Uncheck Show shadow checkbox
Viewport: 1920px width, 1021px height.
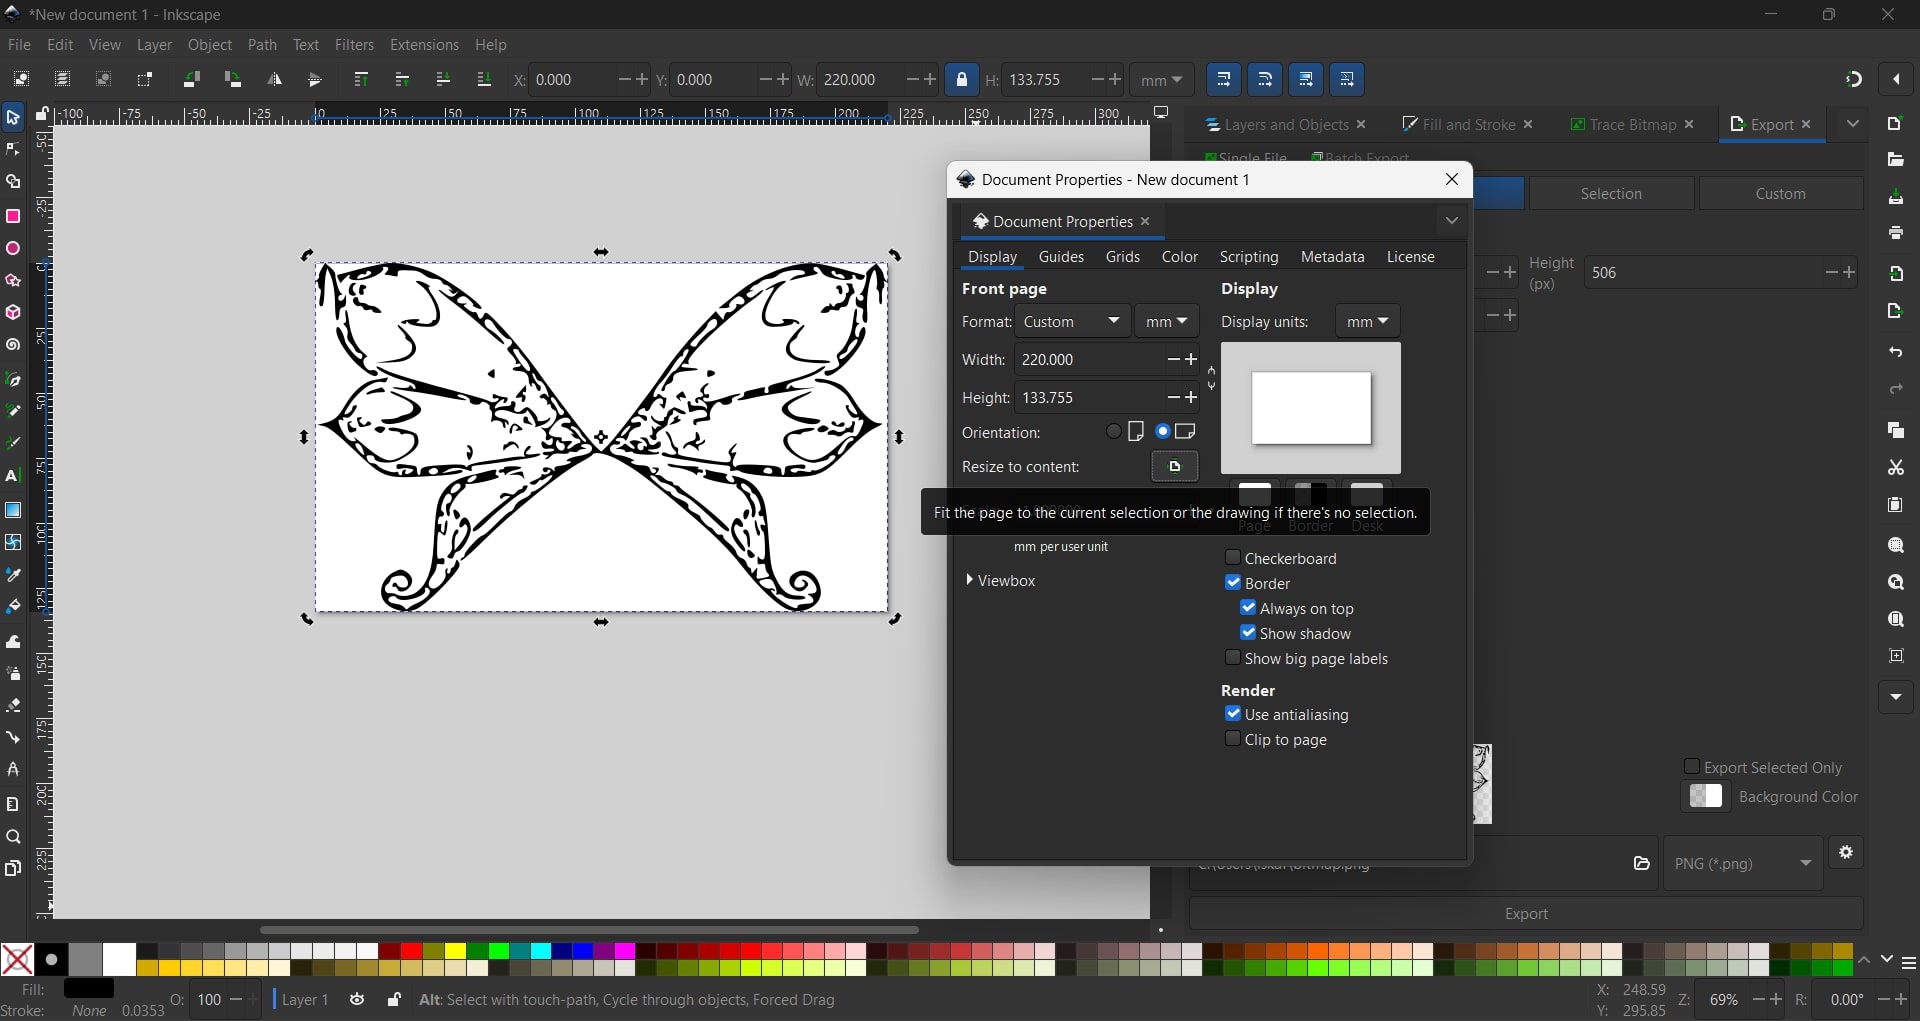click(x=1248, y=633)
